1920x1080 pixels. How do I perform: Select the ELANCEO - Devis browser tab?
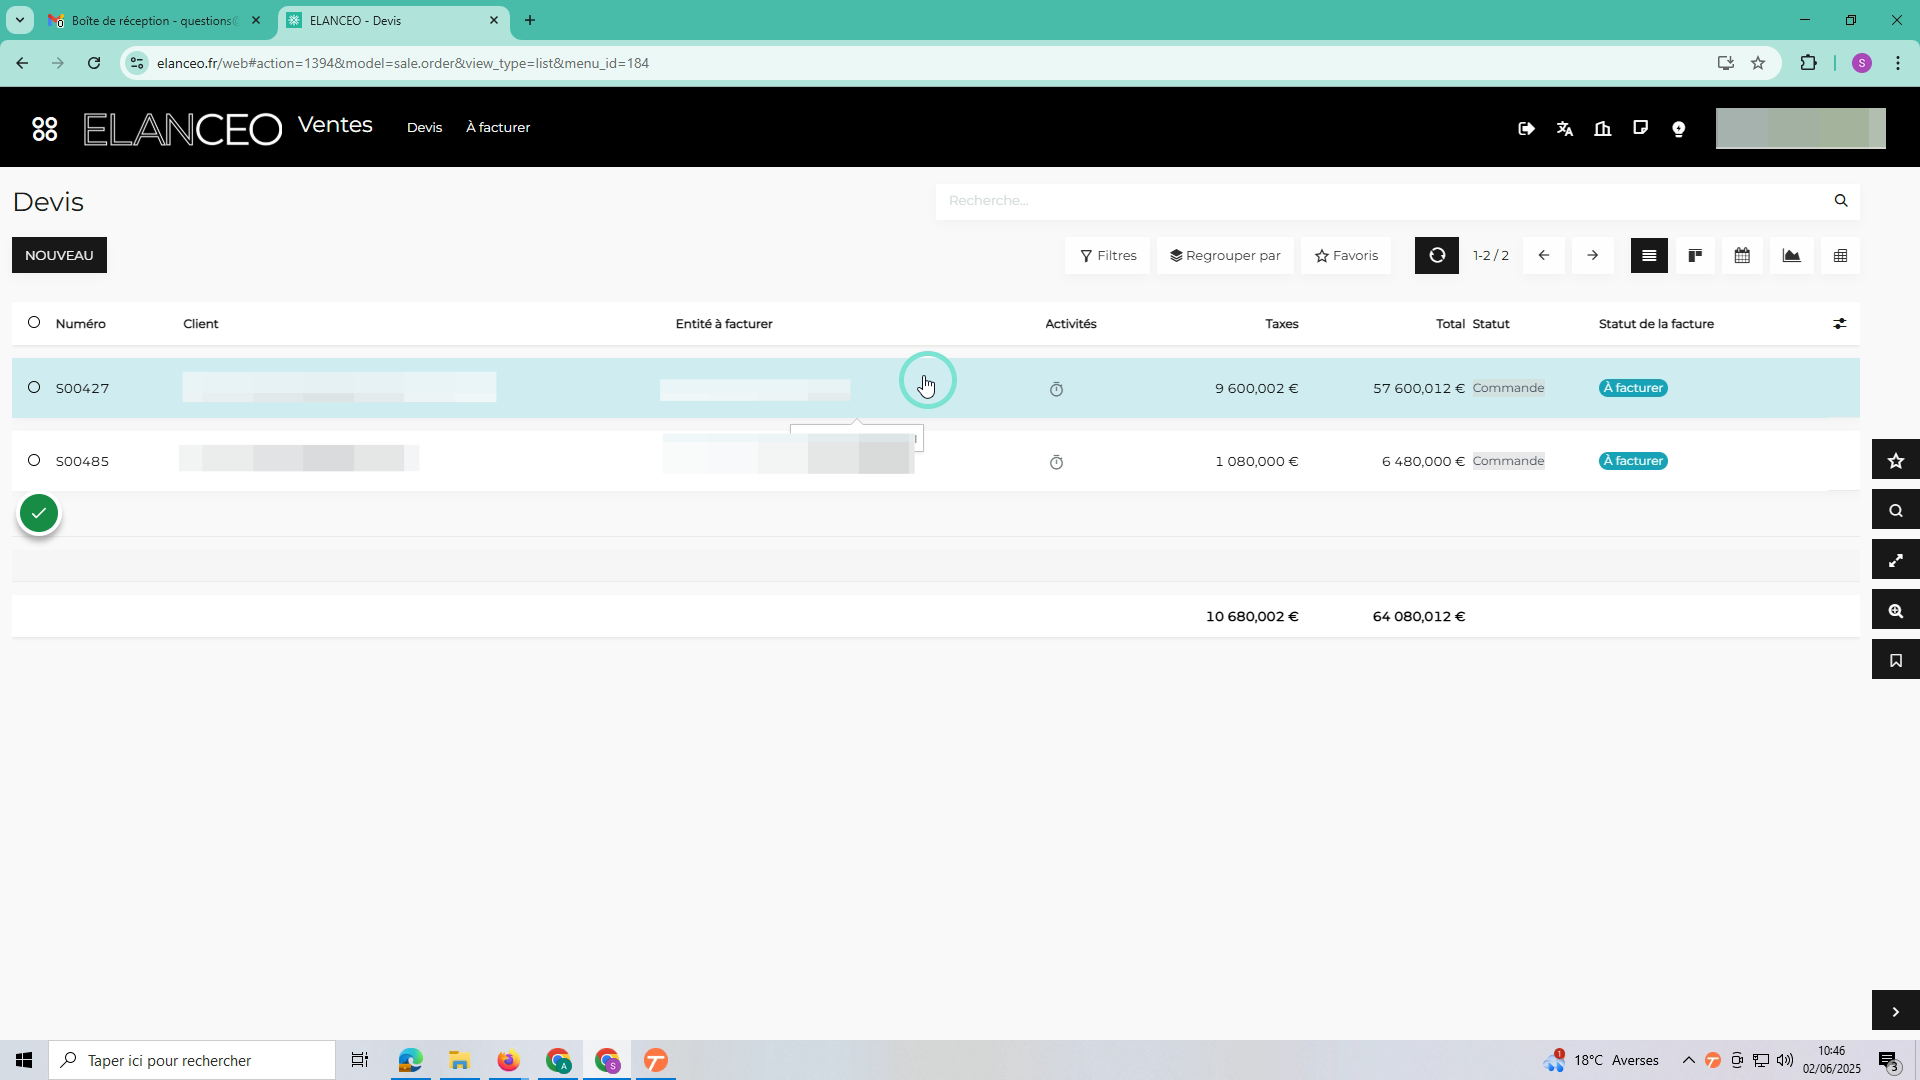coord(393,20)
